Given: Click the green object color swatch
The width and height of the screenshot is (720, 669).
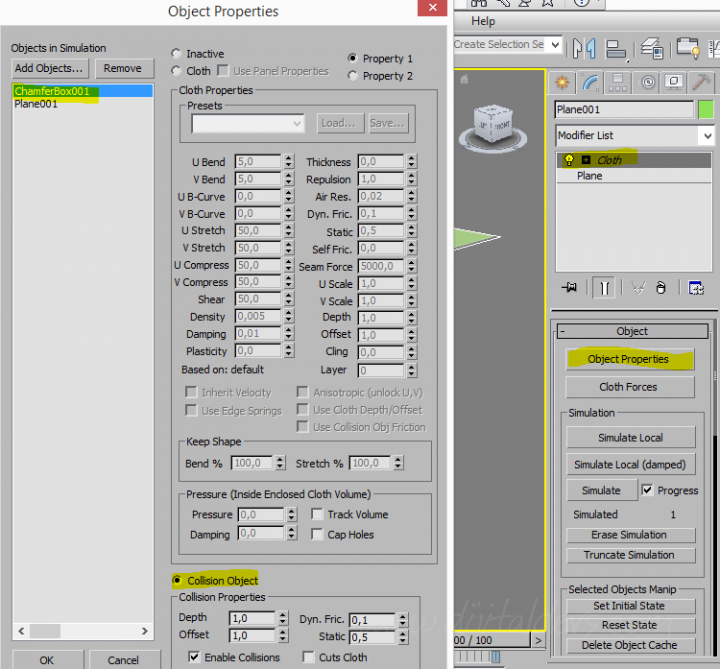Looking at the screenshot, I should [707, 109].
